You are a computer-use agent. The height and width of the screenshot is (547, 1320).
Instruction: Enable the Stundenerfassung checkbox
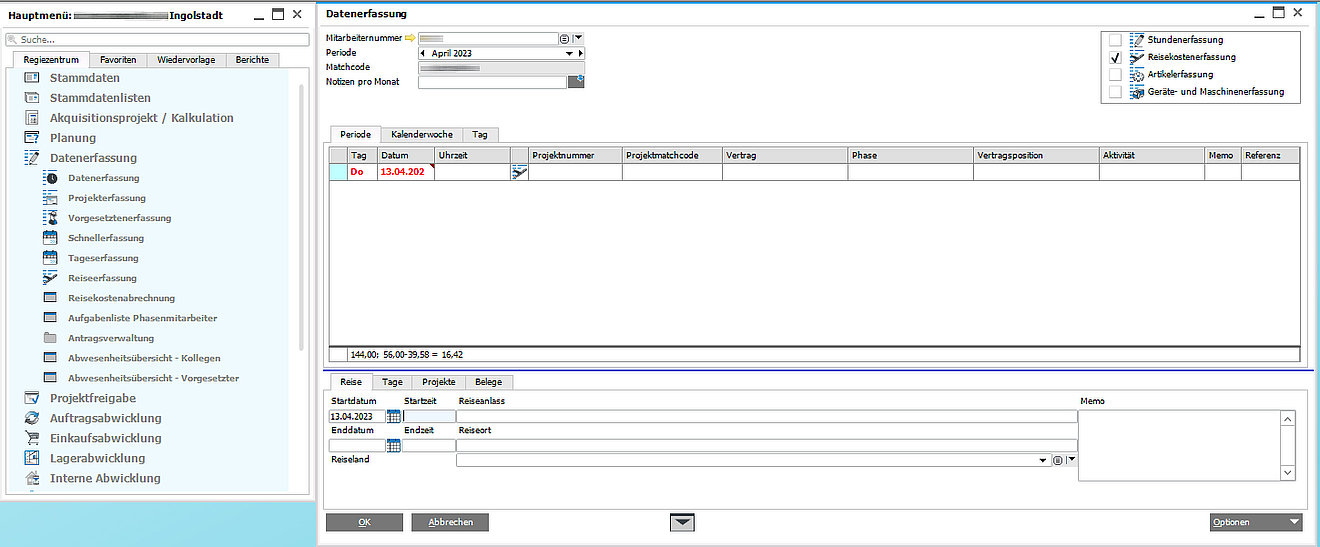pos(1115,40)
